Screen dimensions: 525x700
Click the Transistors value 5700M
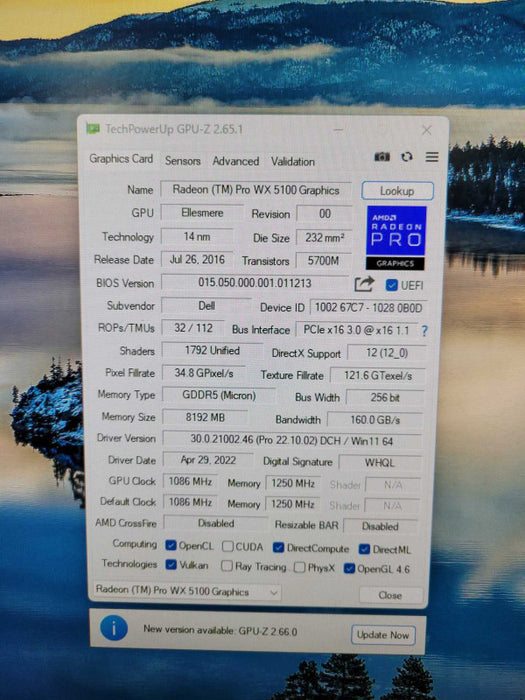(x=323, y=261)
